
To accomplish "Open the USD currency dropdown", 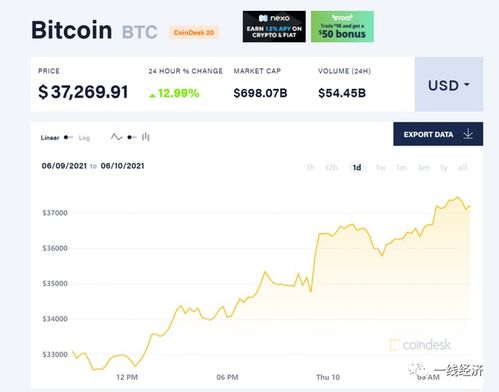I will (449, 84).
